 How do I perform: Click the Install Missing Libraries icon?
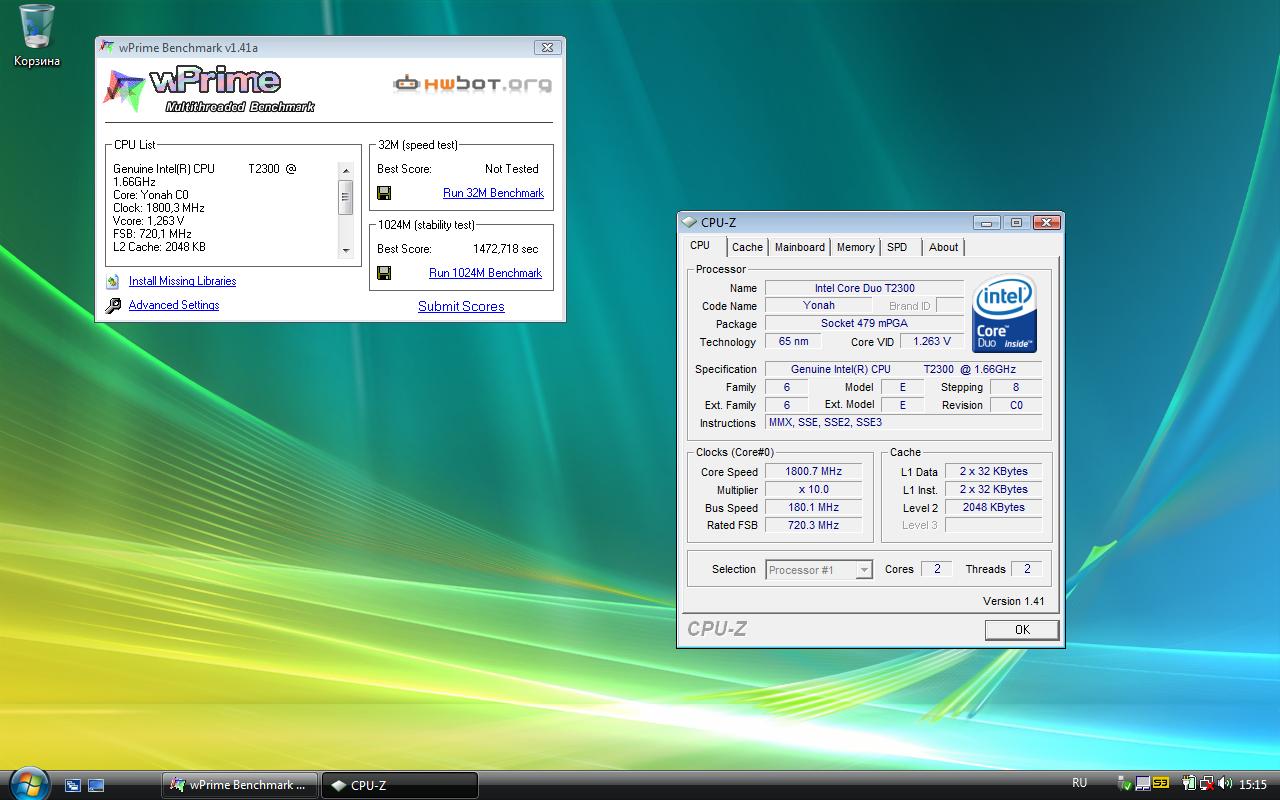(x=112, y=281)
